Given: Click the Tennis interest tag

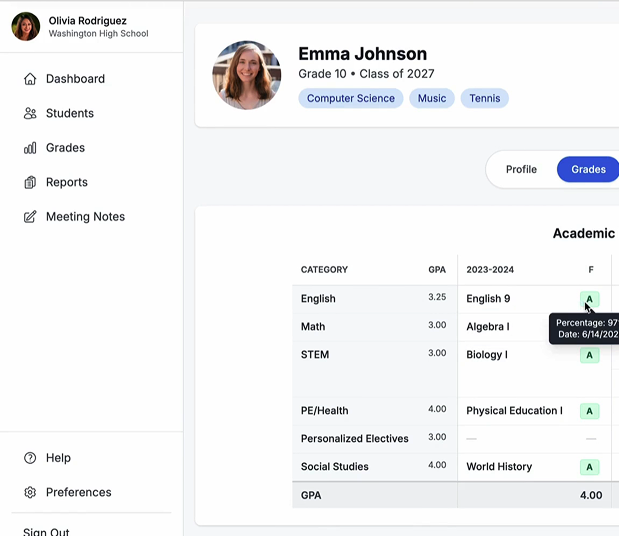Looking at the screenshot, I should tap(485, 98).
